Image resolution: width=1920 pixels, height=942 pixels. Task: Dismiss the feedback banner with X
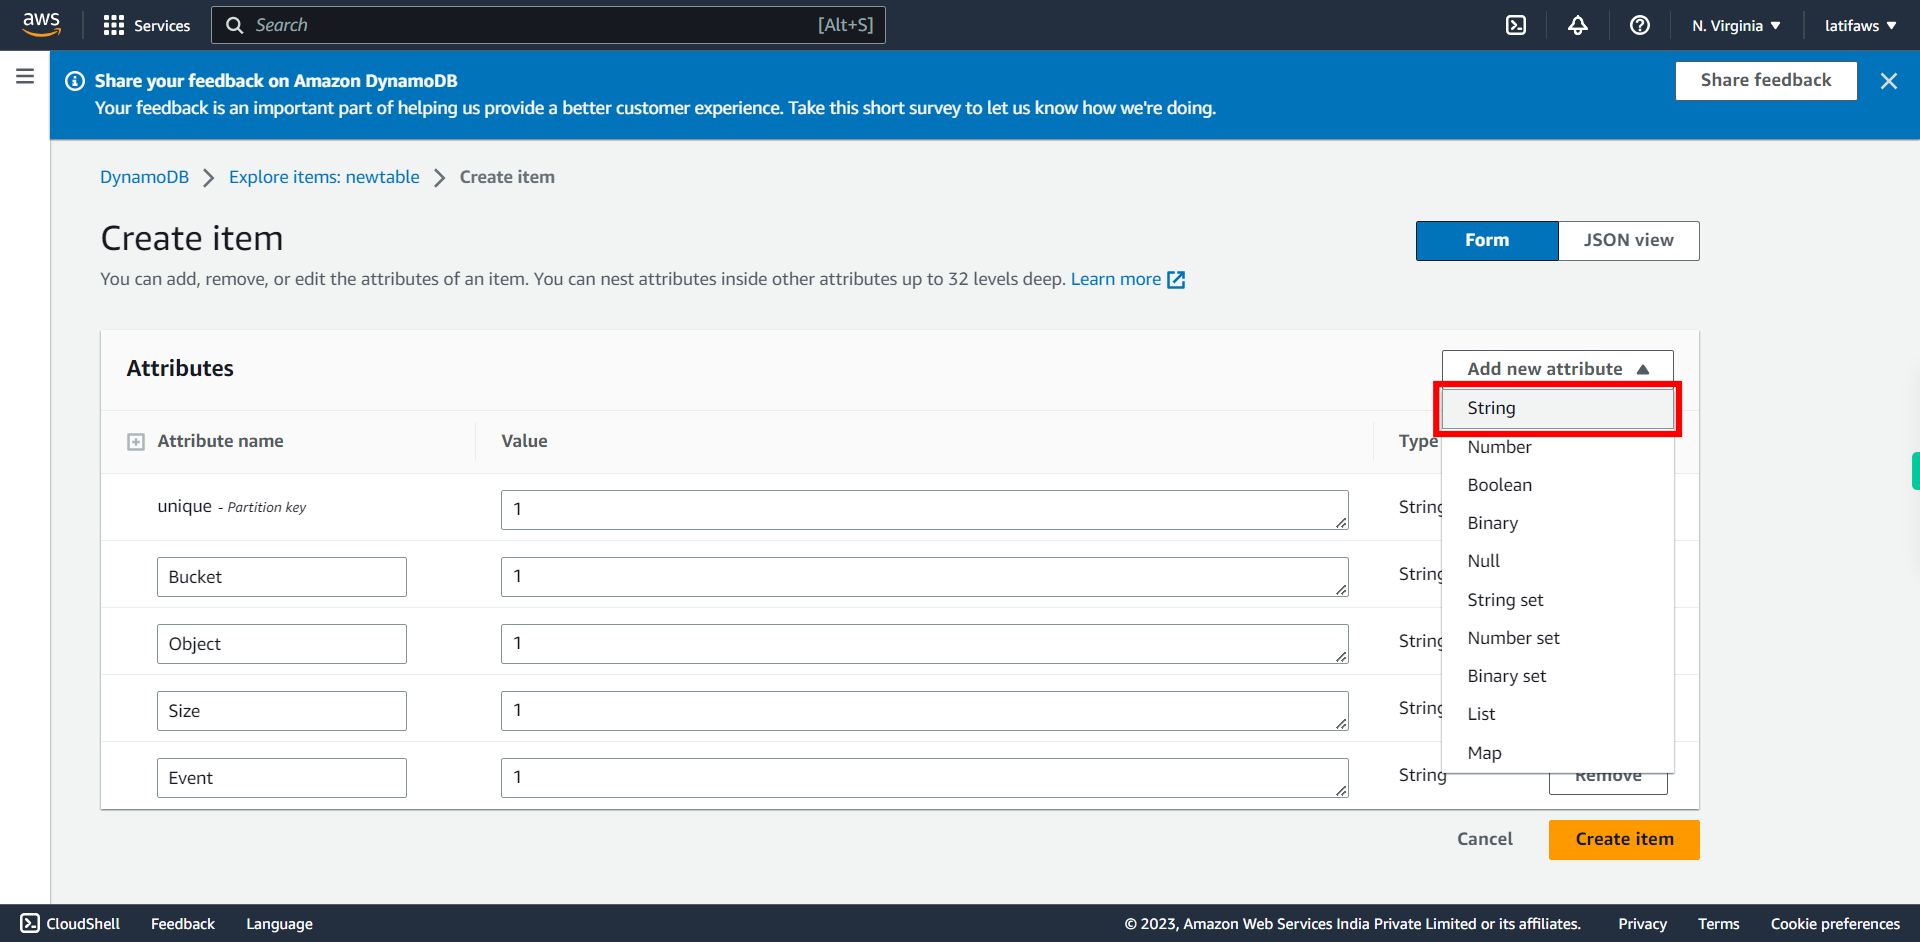pos(1888,81)
